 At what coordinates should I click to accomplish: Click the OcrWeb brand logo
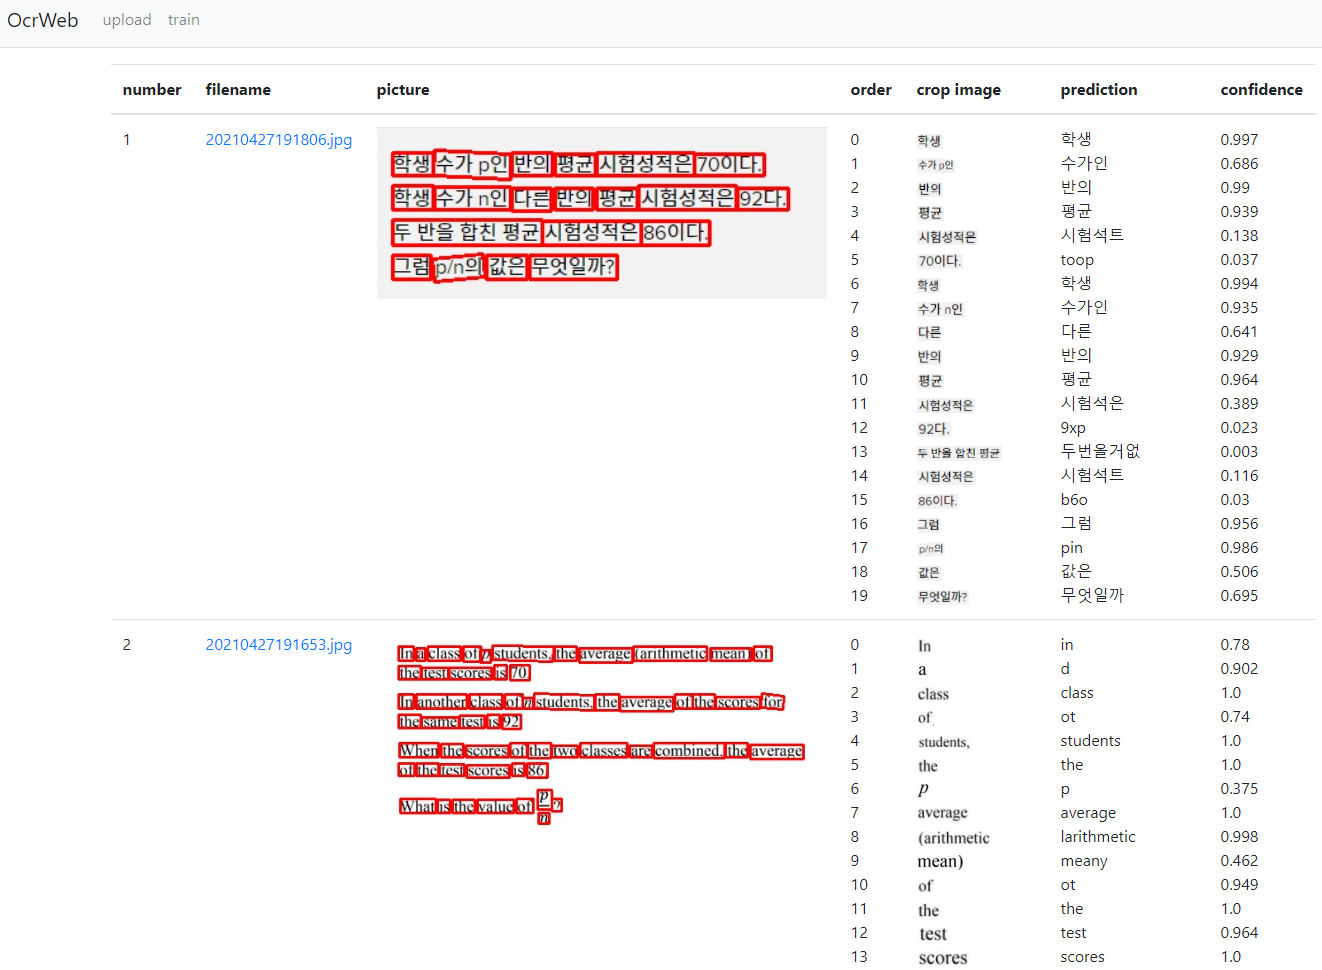pos(42,20)
